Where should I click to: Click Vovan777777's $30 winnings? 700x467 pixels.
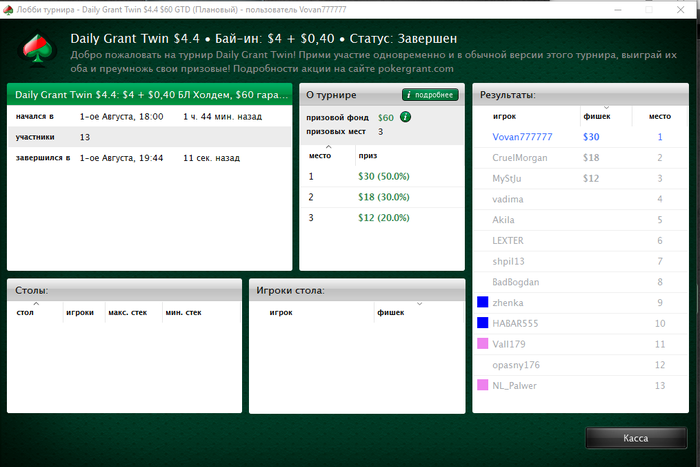pyautogui.click(x=591, y=137)
